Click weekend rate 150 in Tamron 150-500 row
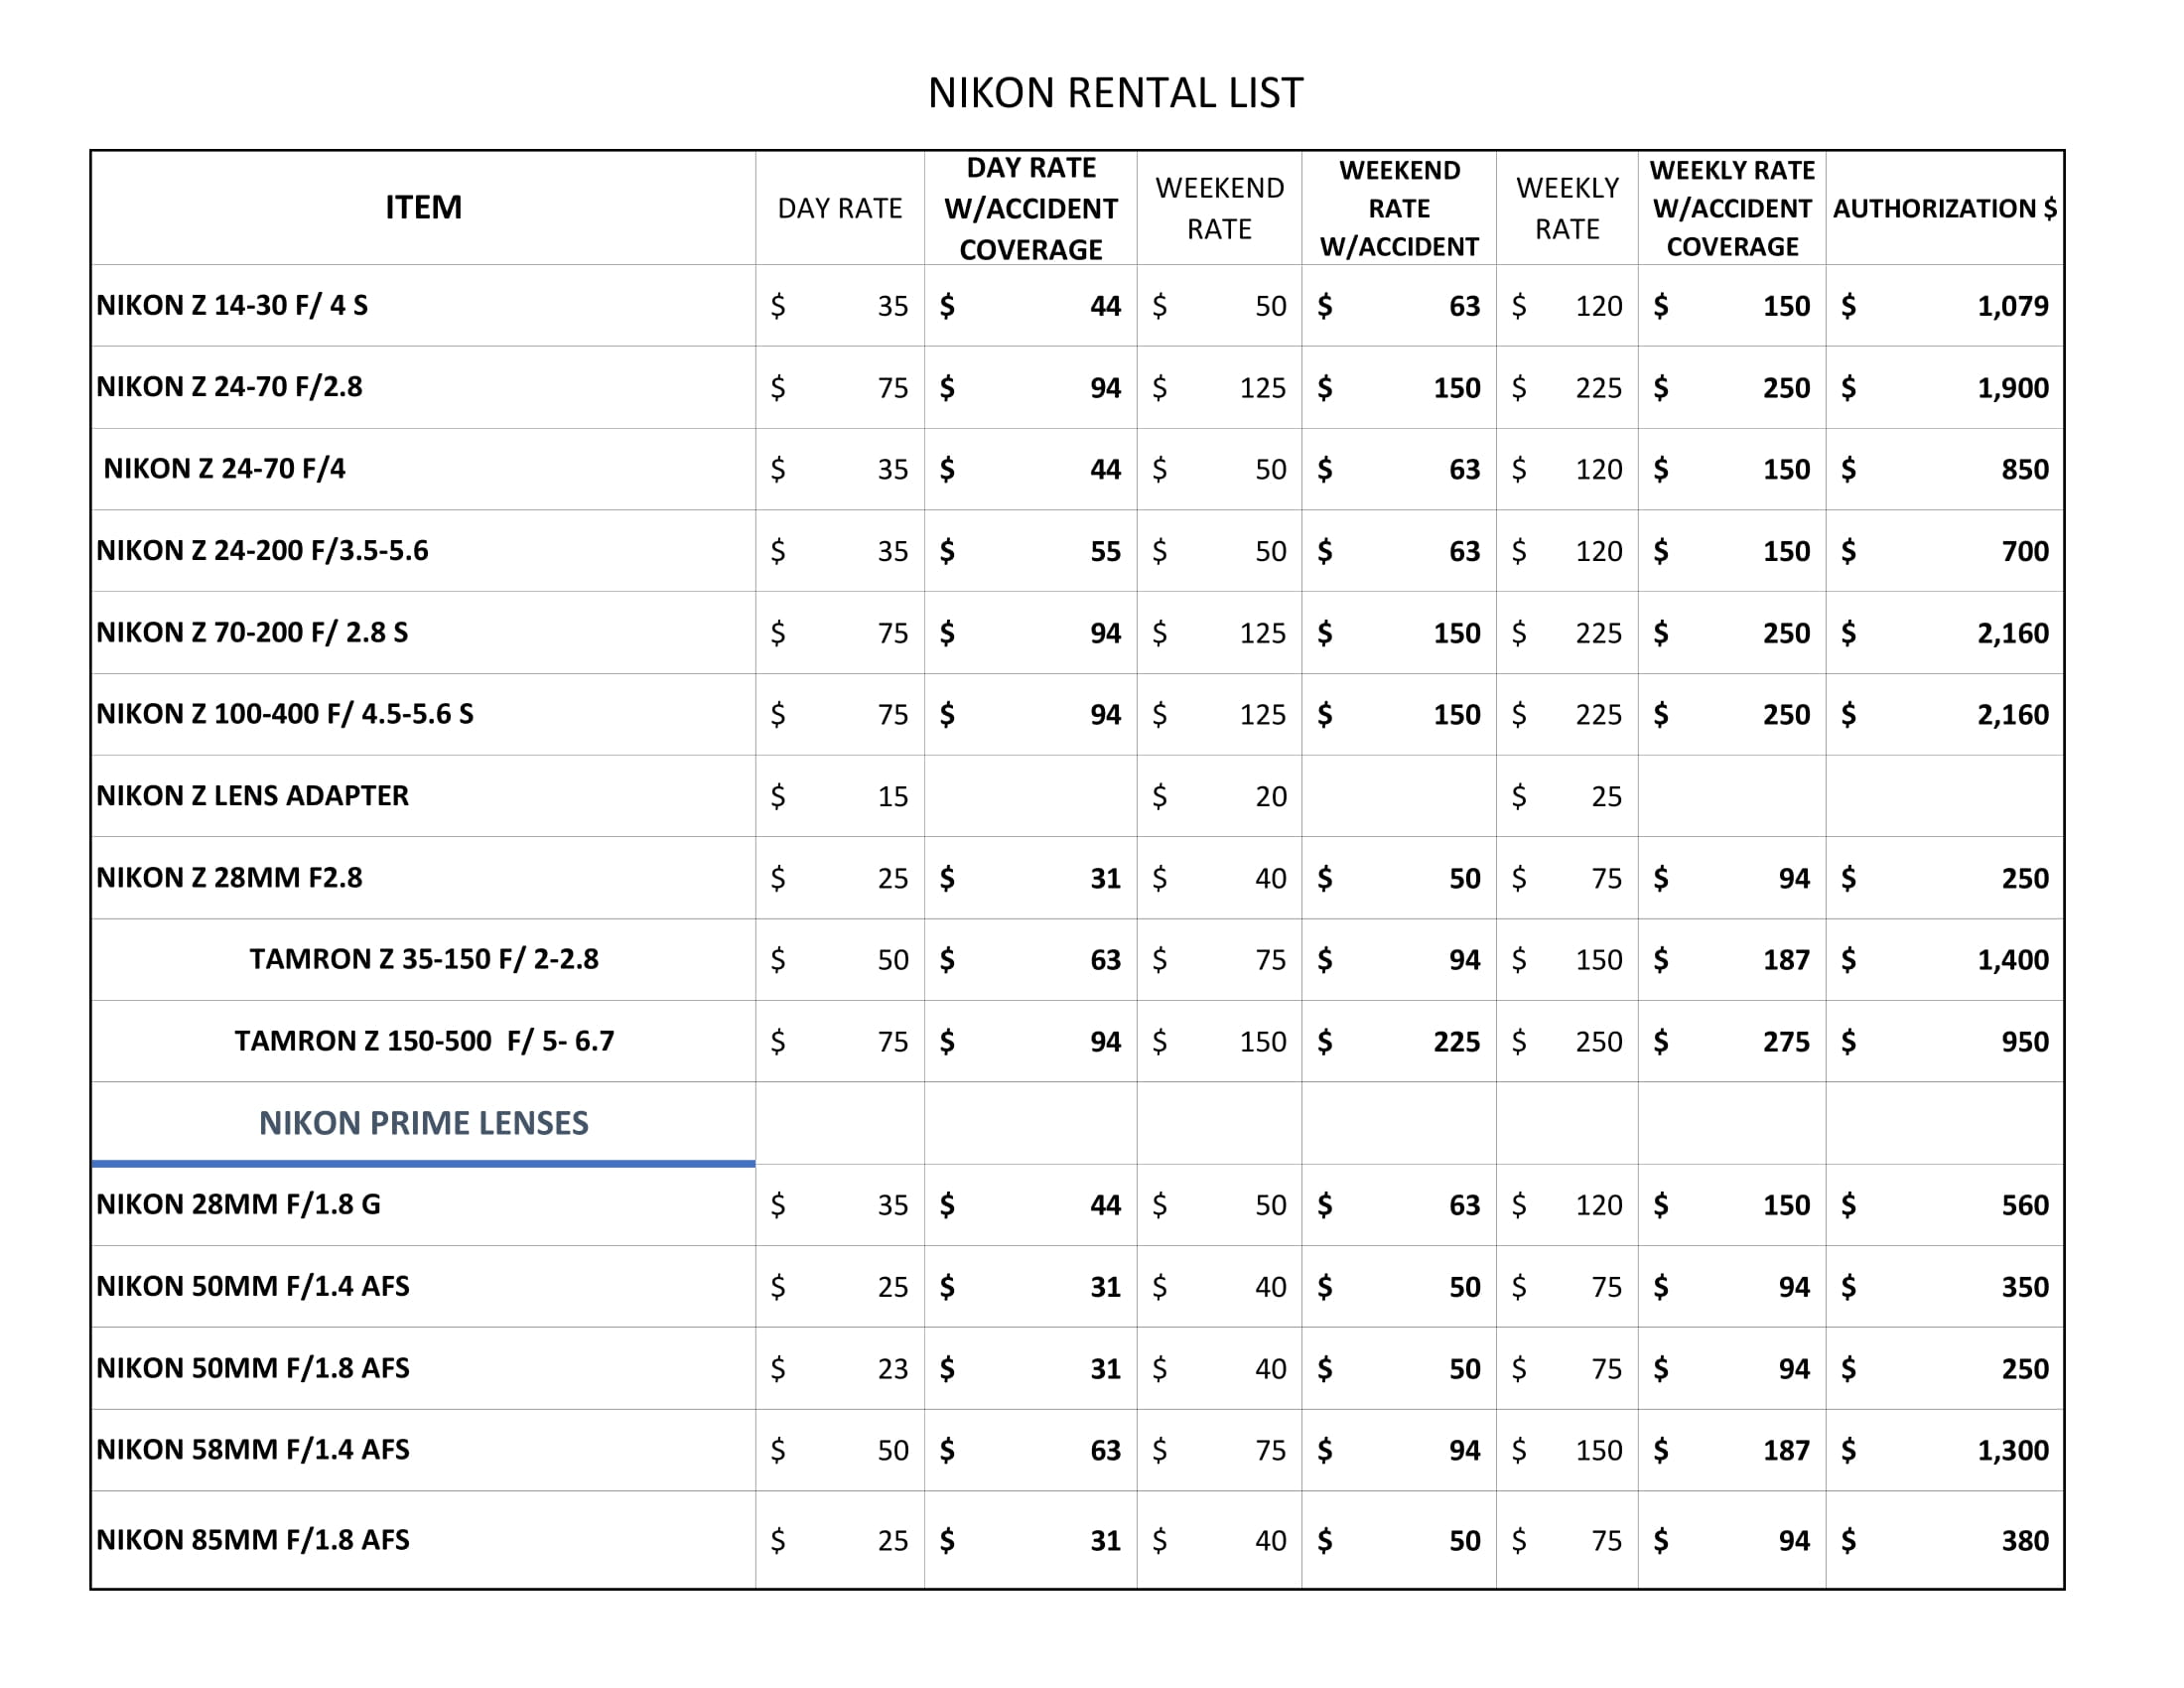The width and height of the screenshot is (2184, 1688). pos(1263,1042)
